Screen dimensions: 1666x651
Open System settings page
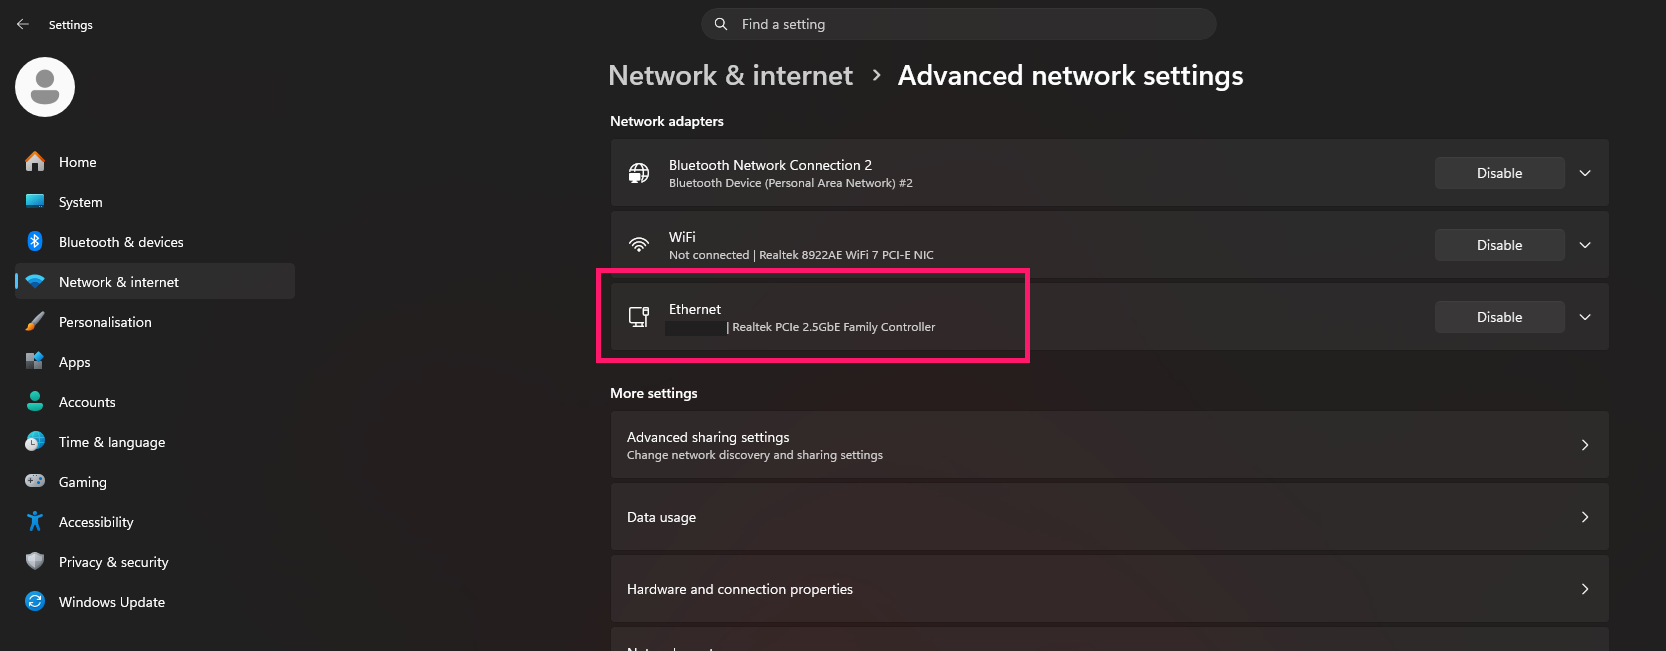[x=155, y=201]
